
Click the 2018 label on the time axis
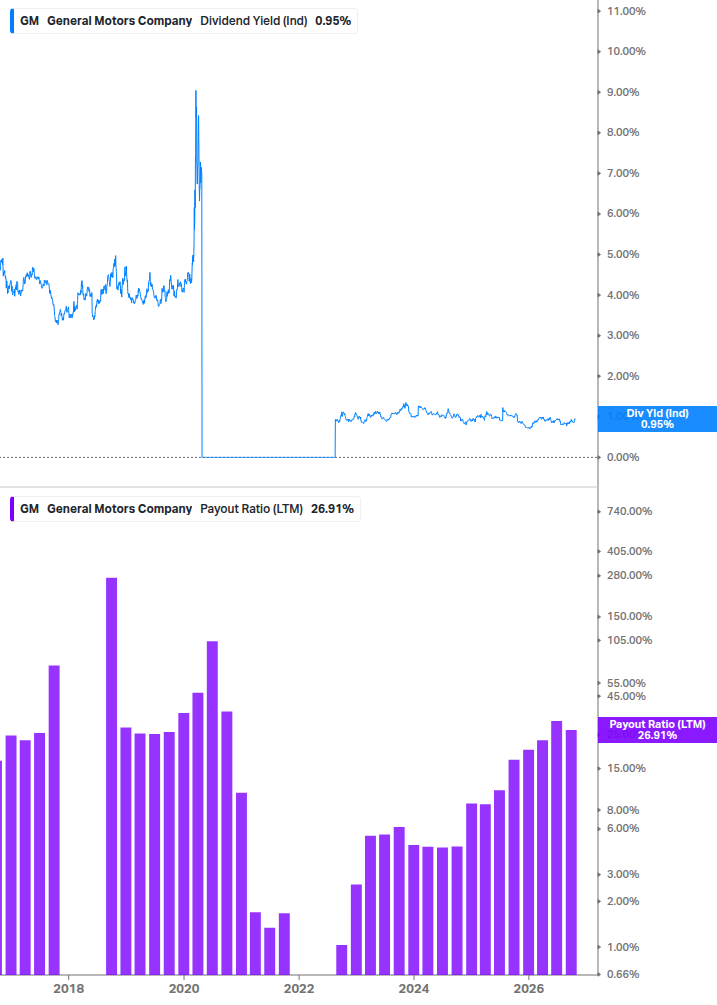(69, 988)
